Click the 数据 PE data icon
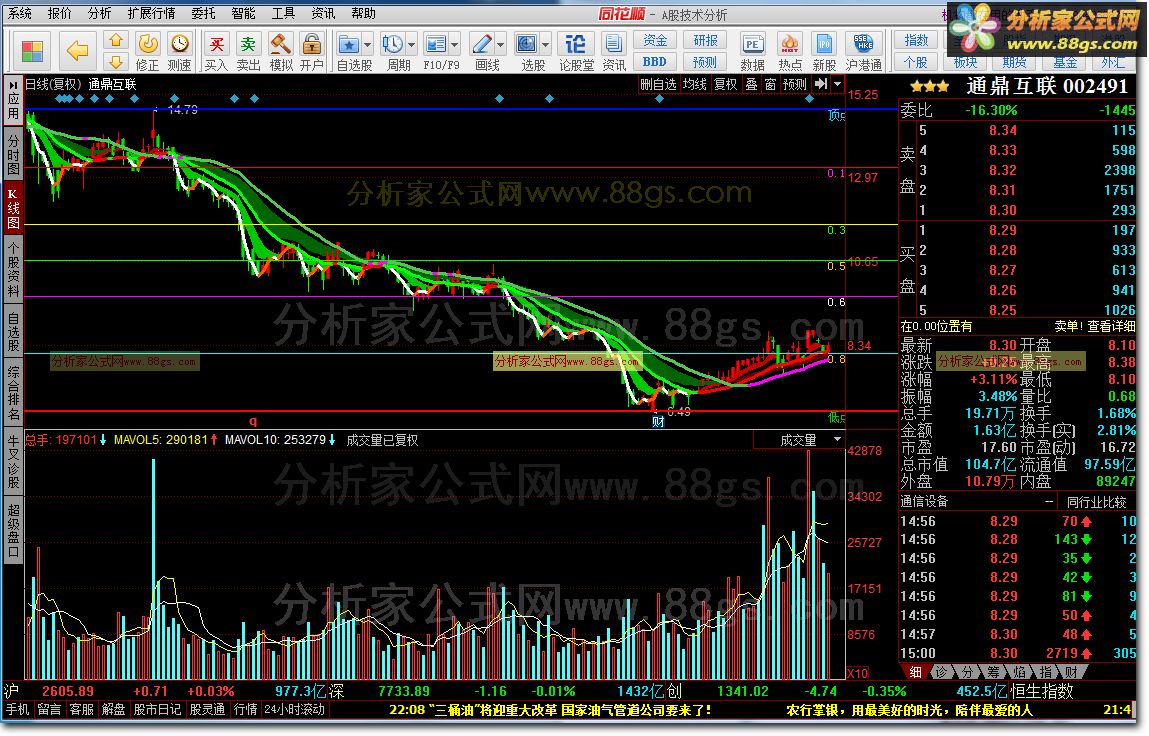This screenshot has height=736, width=1149. click(x=753, y=45)
